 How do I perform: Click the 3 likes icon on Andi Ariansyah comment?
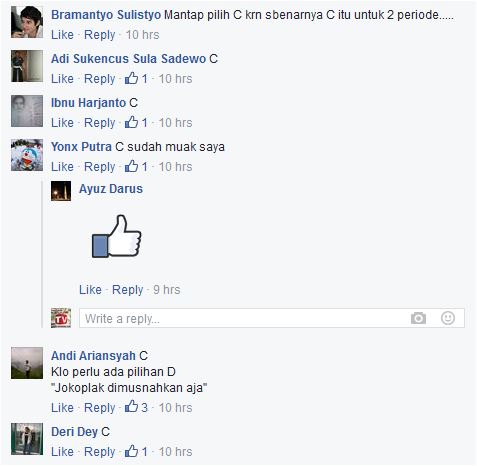[x=136, y=407]
